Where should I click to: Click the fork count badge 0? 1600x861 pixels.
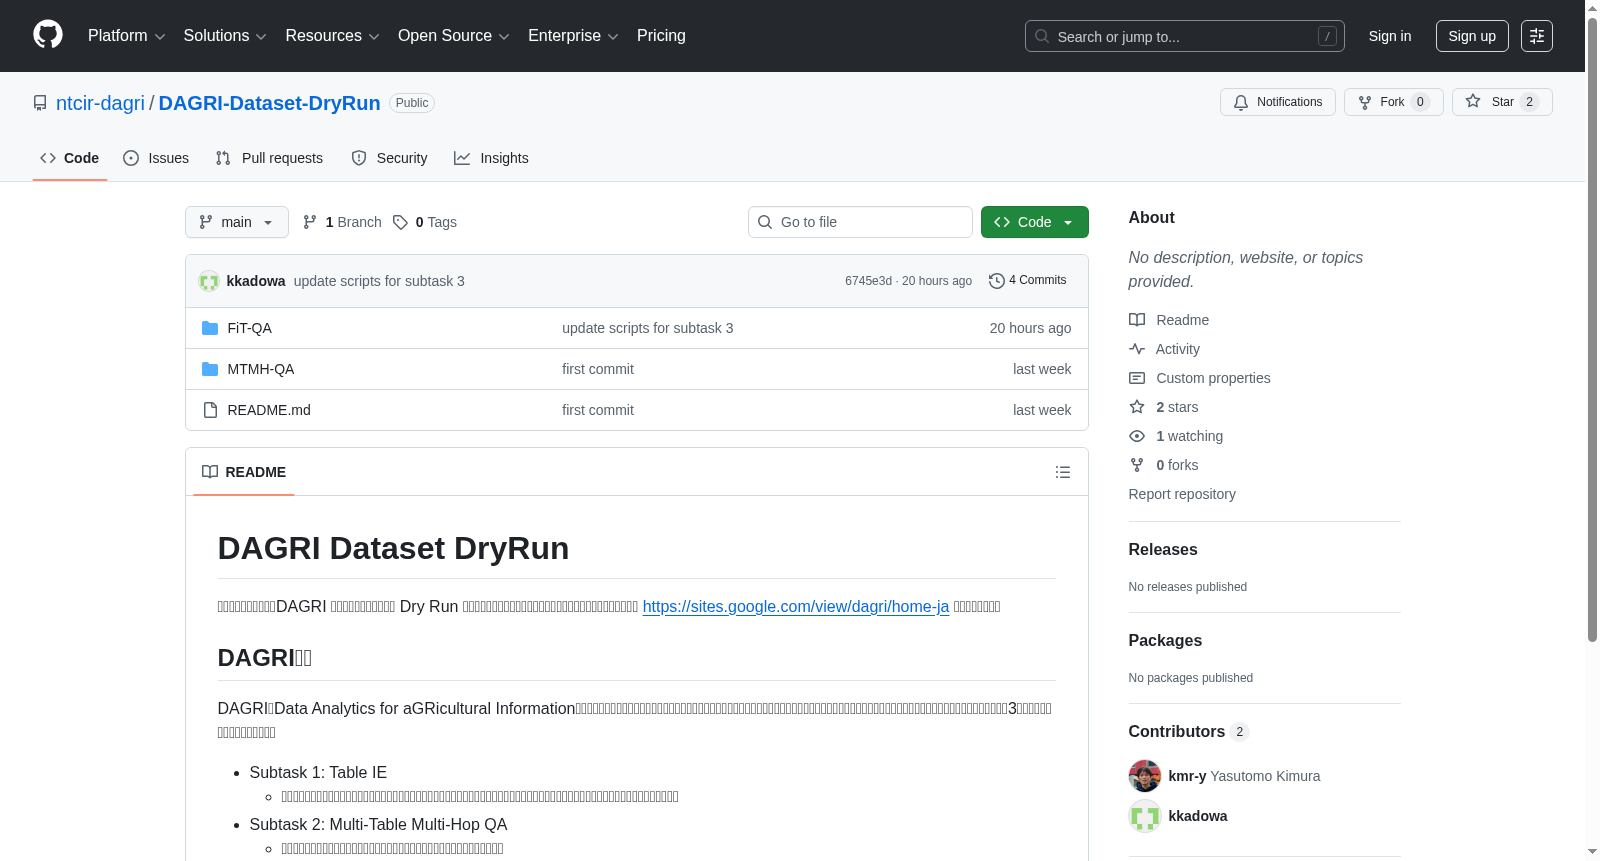1420,102
